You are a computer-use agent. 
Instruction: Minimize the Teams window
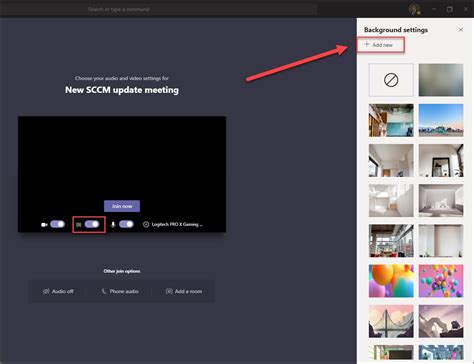click(x=434, y=9)
